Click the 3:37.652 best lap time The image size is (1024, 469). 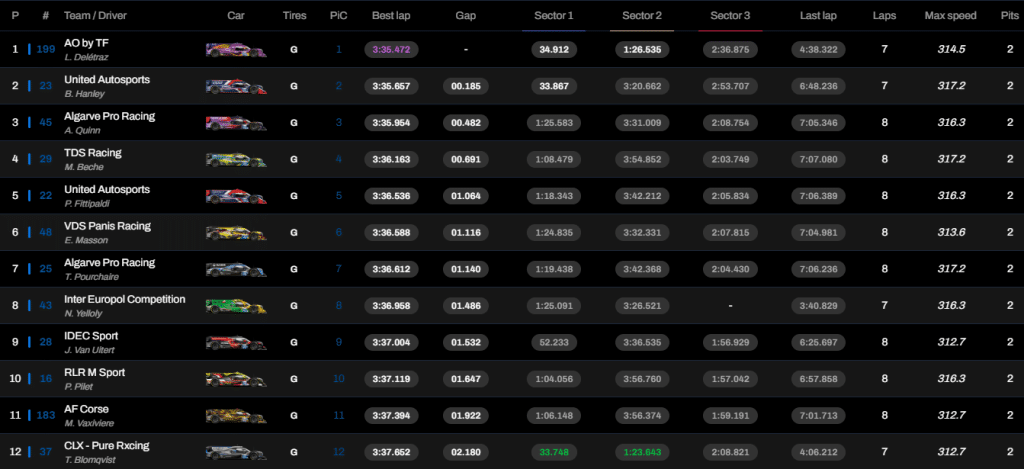coord(391,452)
